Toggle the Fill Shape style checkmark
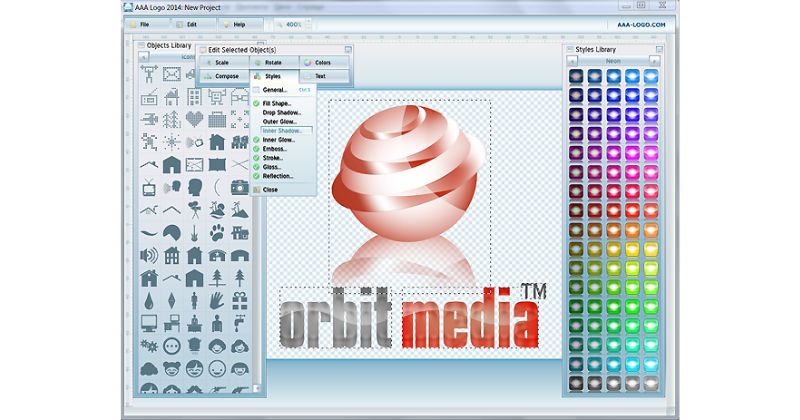This screenshot has height=420, width=800. [257, 104]
